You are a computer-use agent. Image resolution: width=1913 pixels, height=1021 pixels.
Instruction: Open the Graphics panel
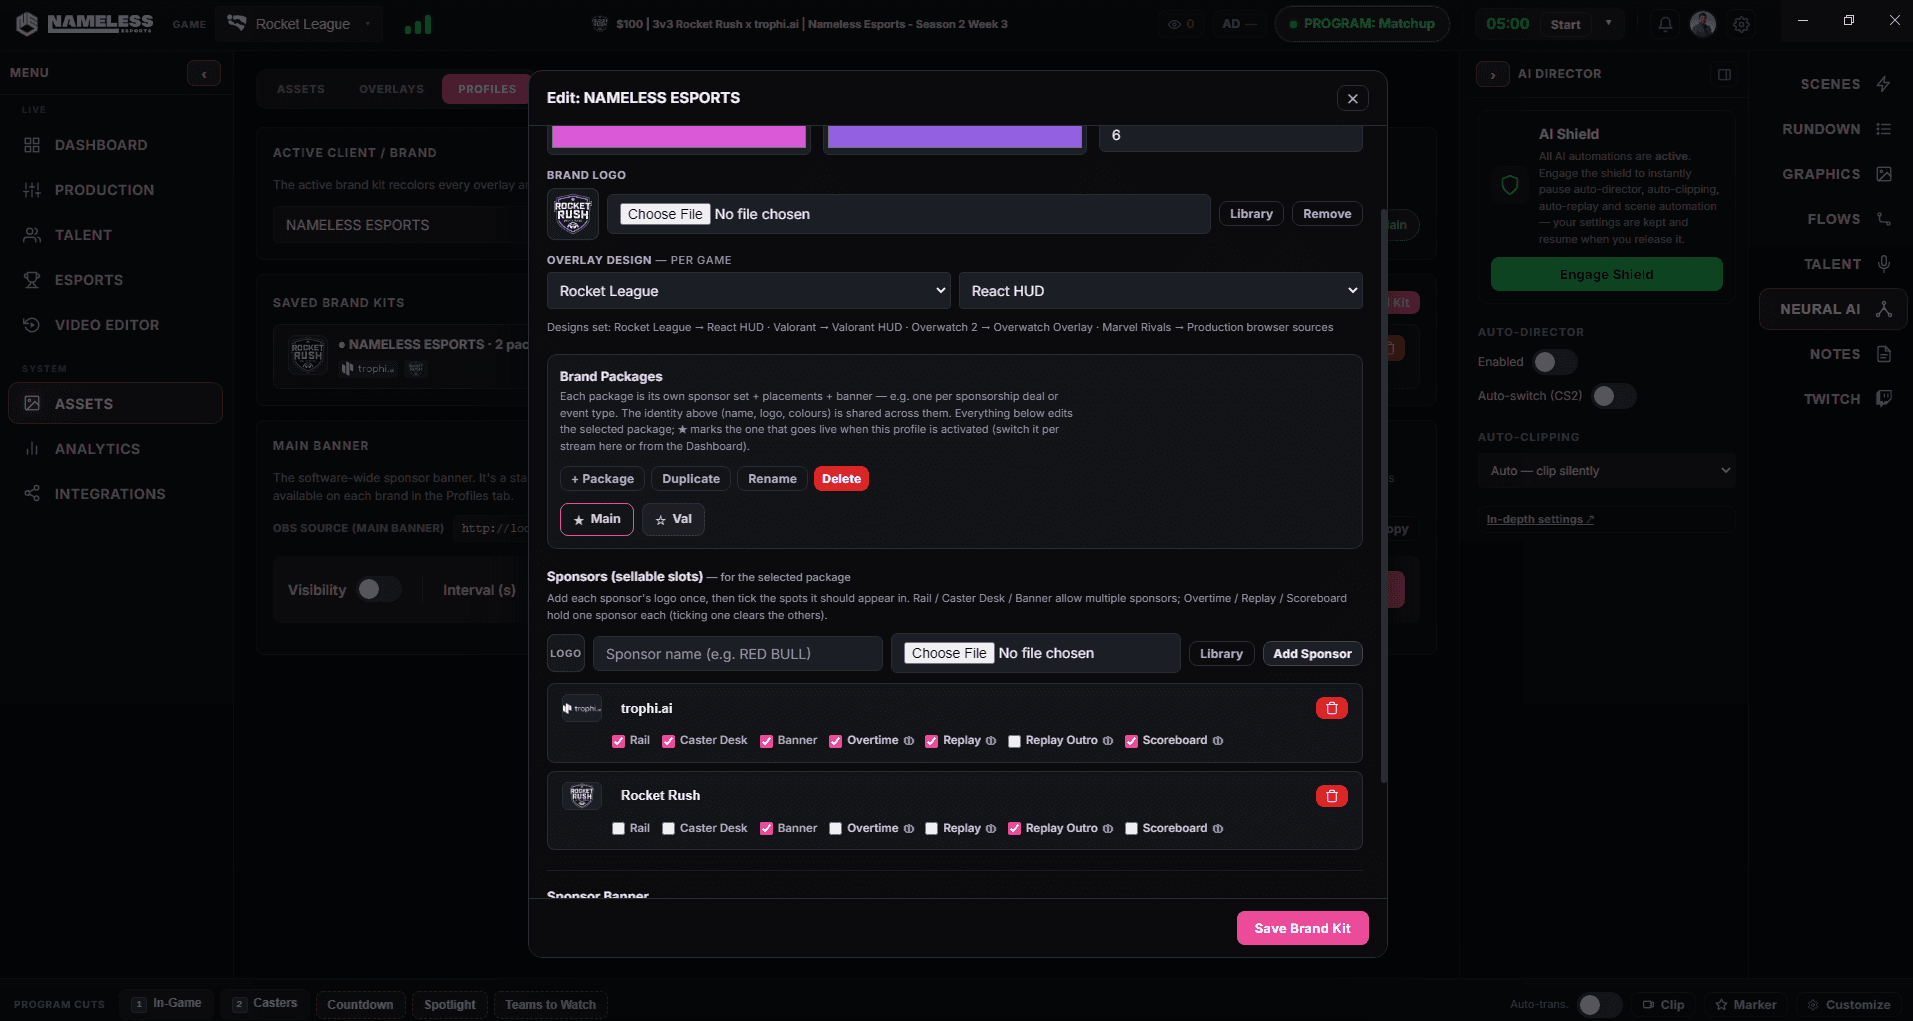[1837, 174]
